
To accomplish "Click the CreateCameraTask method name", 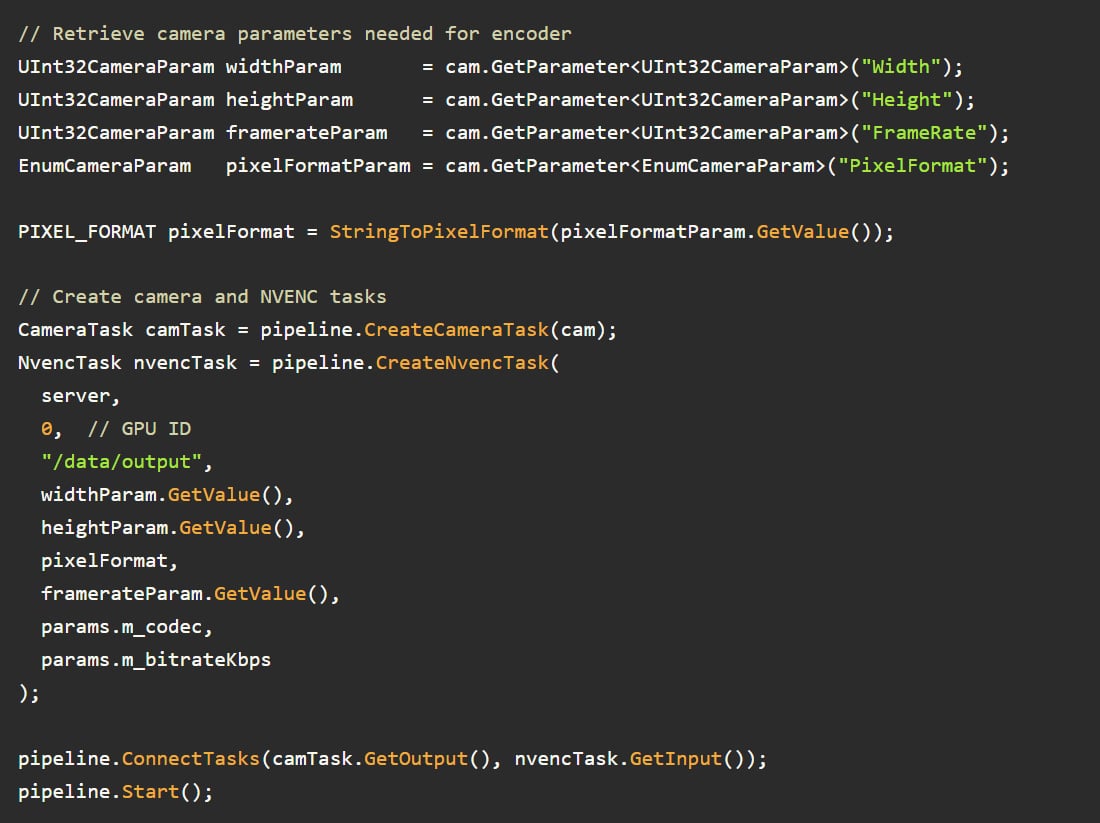I will [456, 330].
